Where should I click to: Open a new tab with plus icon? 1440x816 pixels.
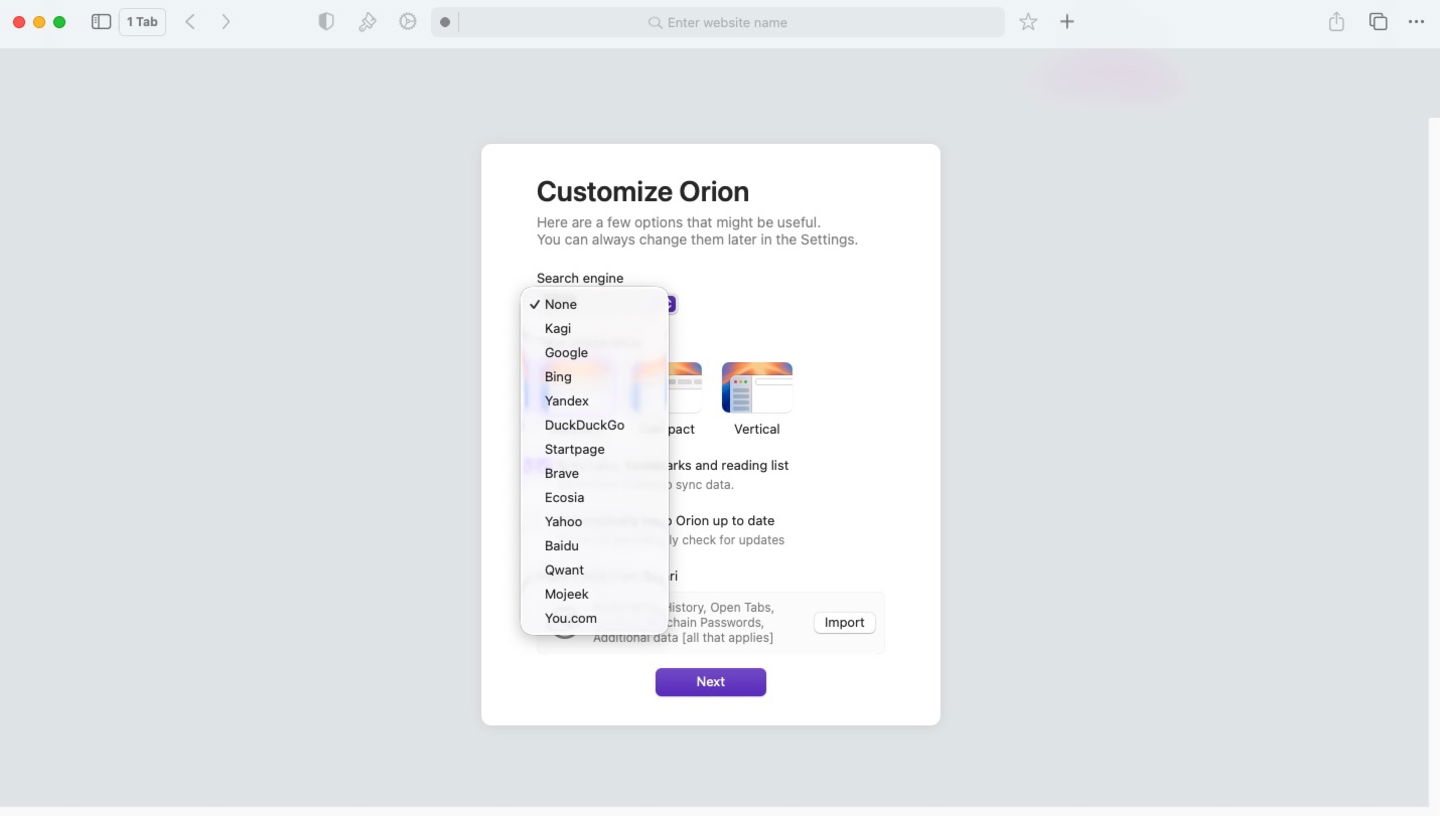point(1067,22)
